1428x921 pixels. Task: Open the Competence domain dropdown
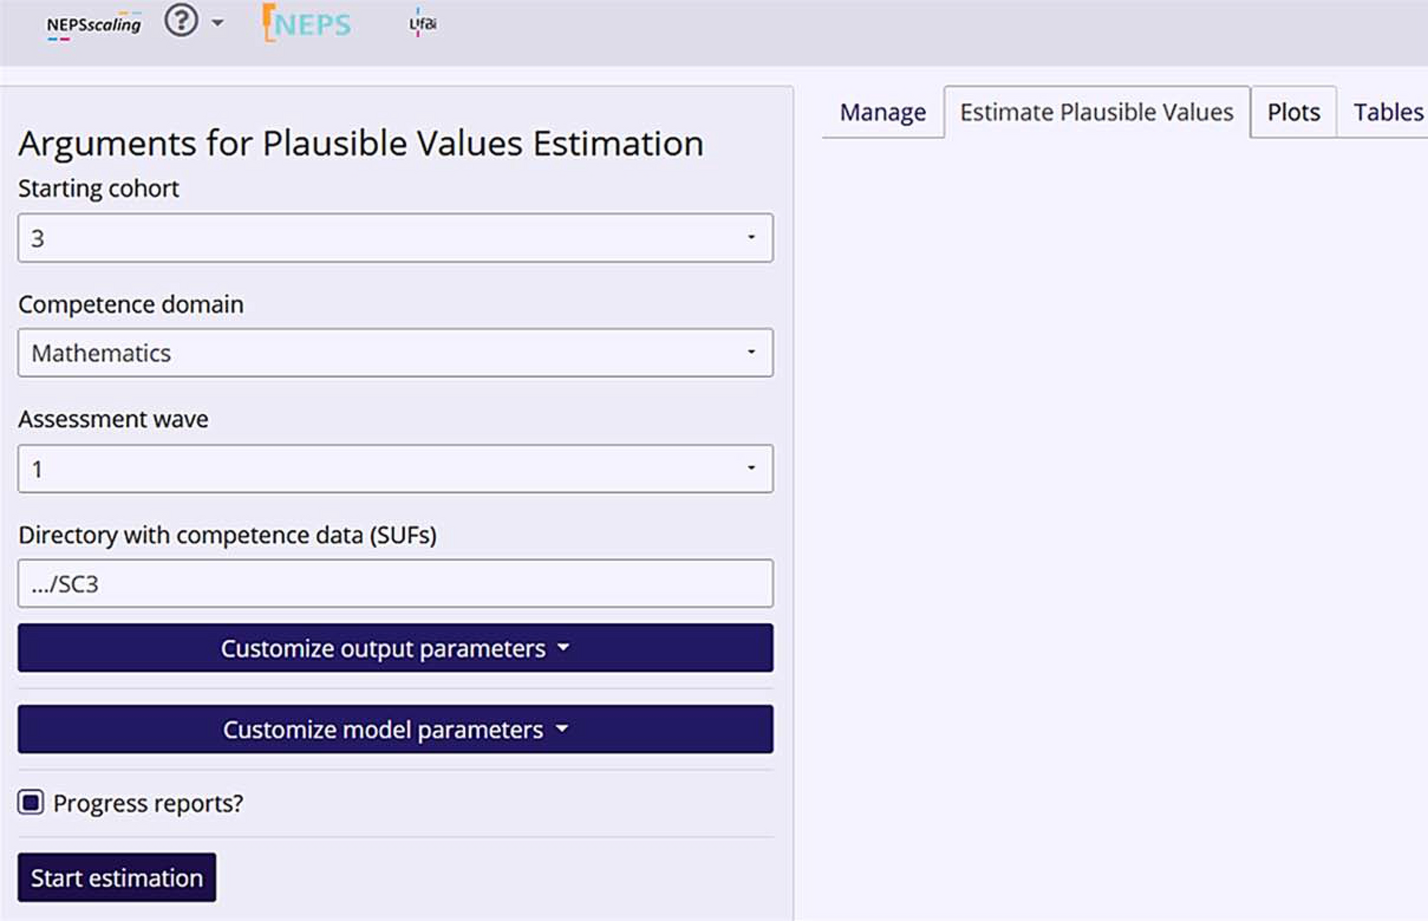click(x=395, y=353)
